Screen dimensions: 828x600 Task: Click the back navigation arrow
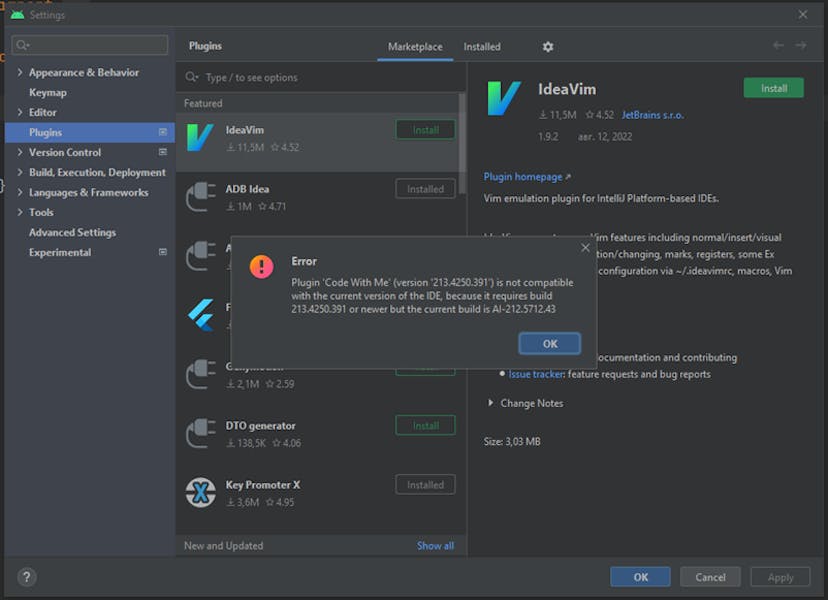778,45
